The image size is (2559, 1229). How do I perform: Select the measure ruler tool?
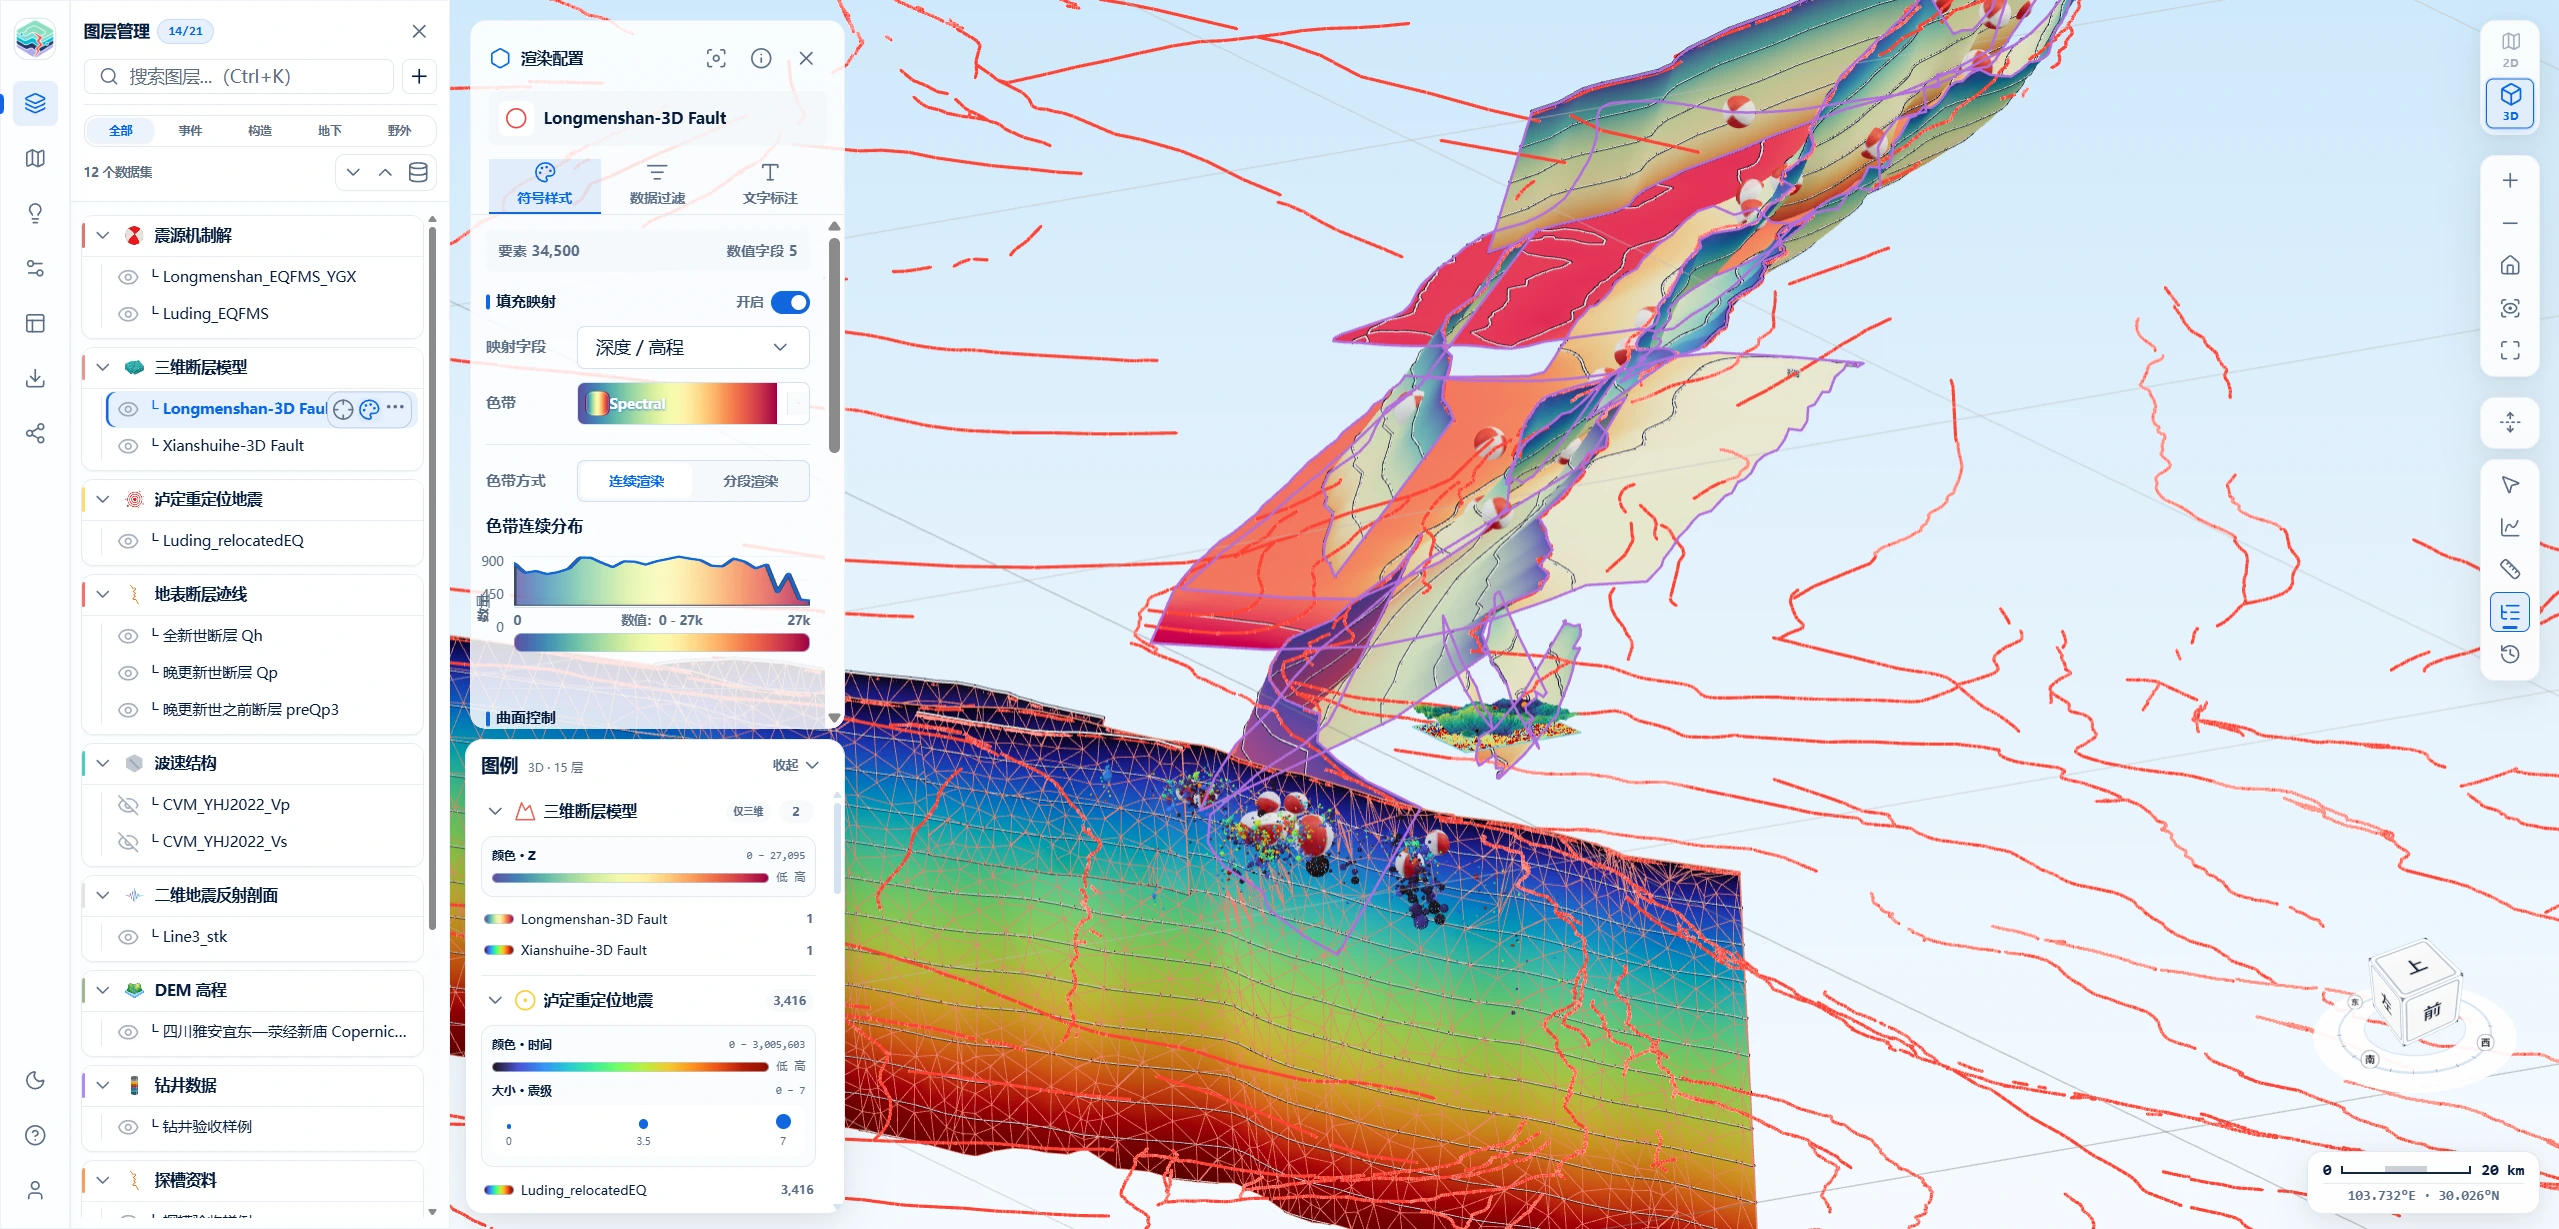2510,569
